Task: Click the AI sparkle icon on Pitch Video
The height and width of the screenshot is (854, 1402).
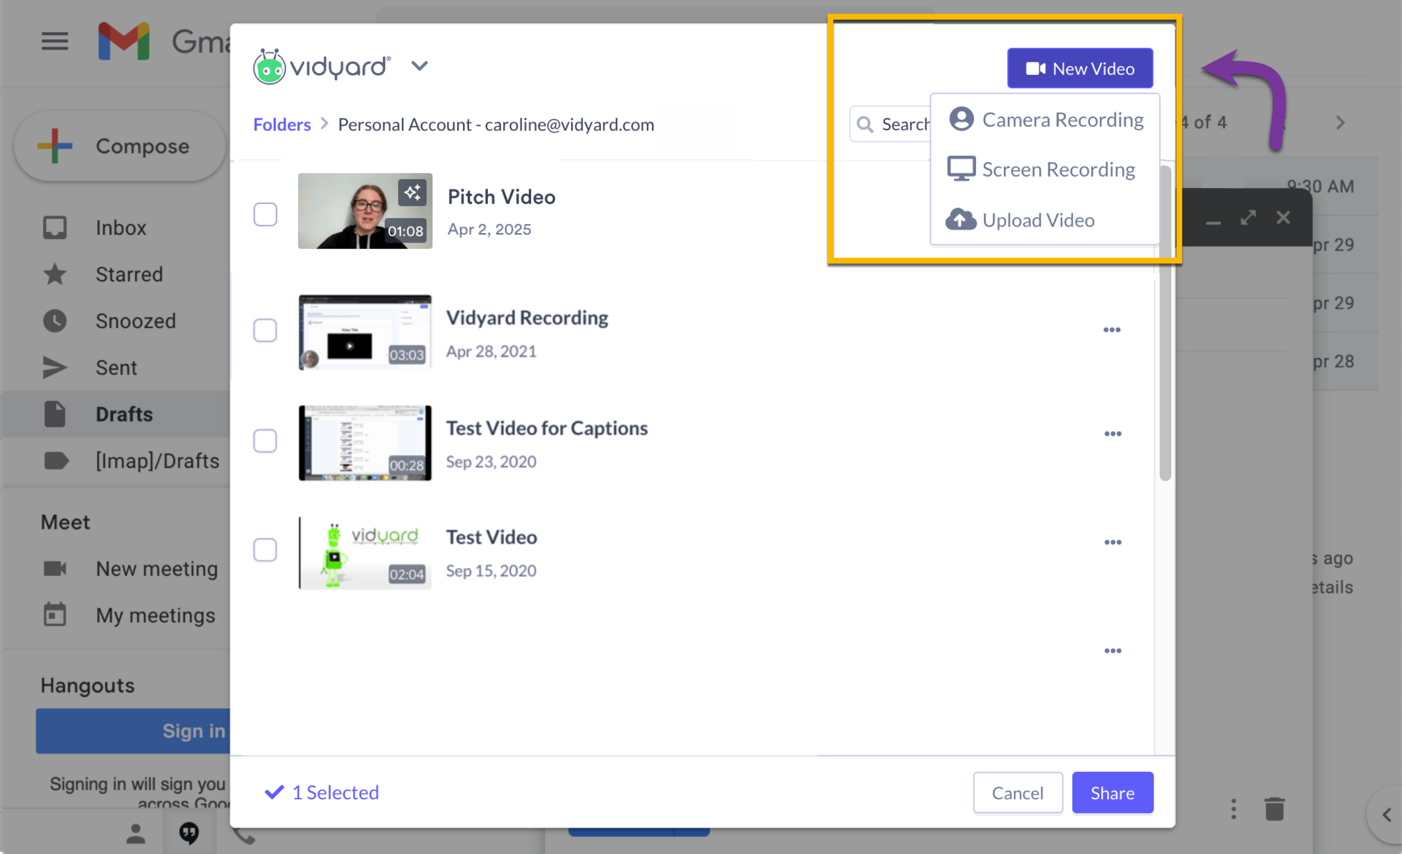Action: tap(412, 192)
